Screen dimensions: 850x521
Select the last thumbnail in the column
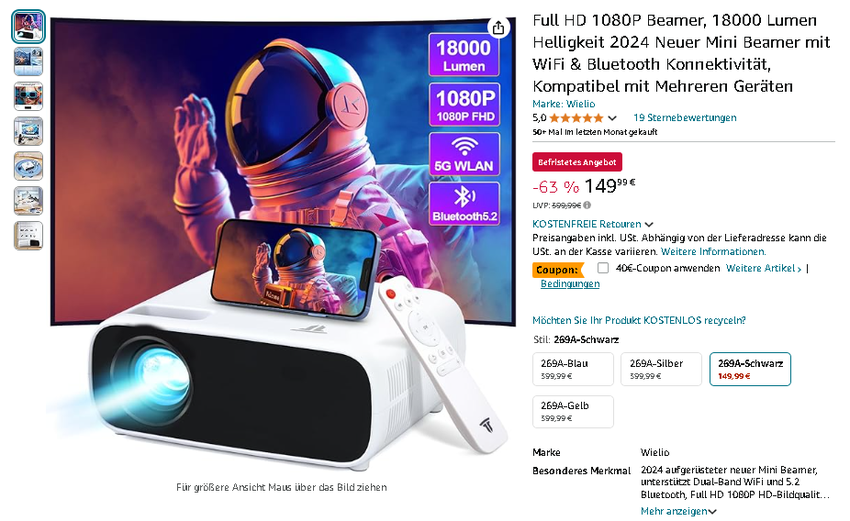(28, 236)
